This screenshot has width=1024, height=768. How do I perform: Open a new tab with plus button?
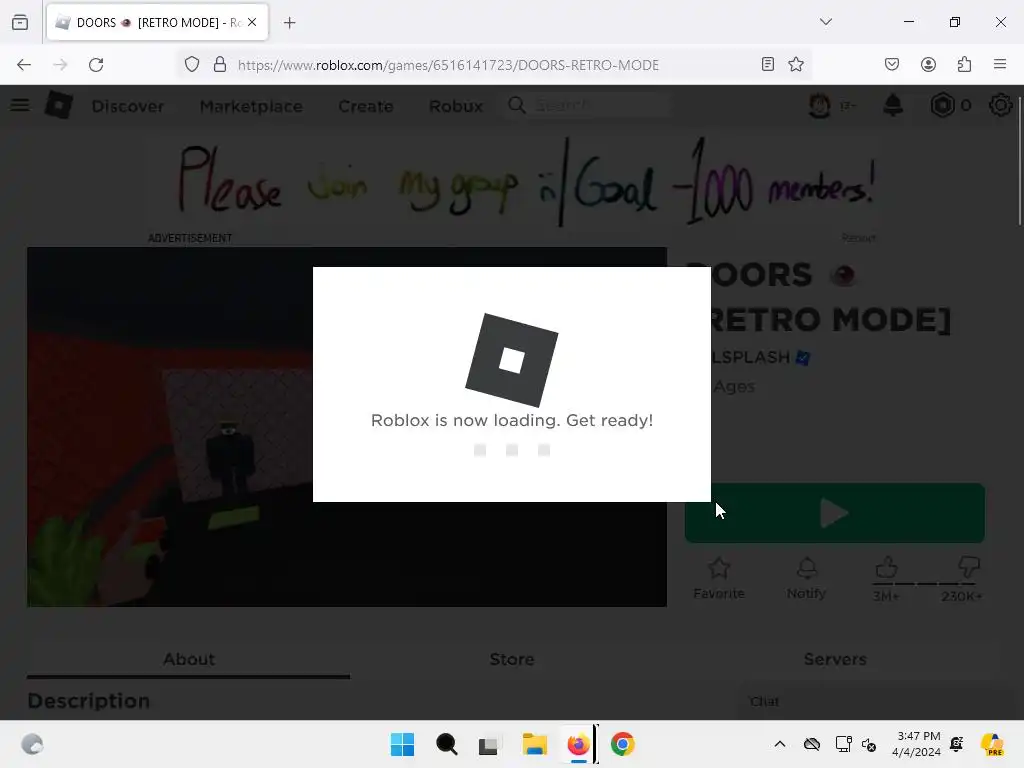point(290,23)
